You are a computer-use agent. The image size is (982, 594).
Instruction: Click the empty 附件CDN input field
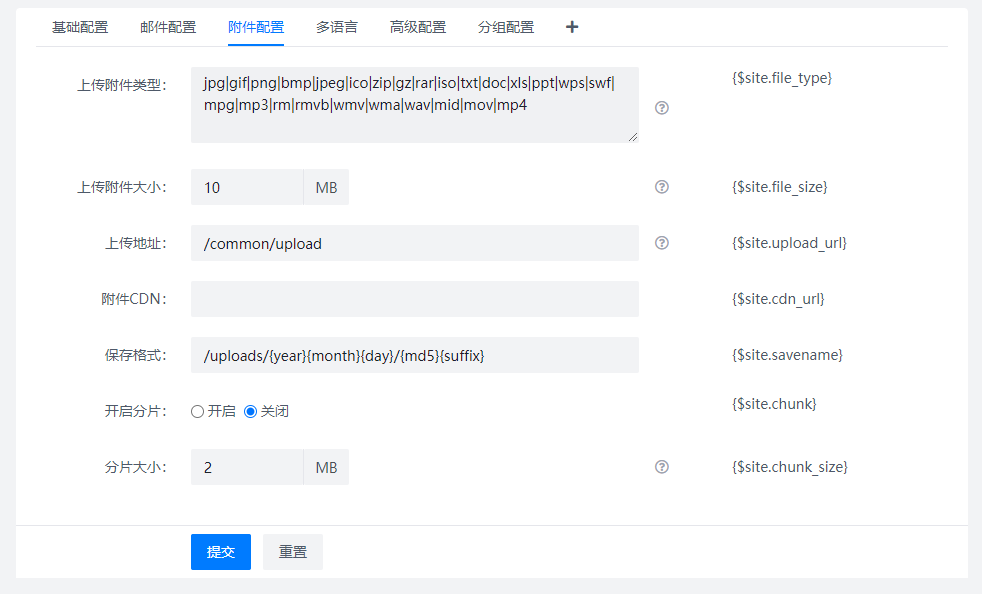point(415,299)
